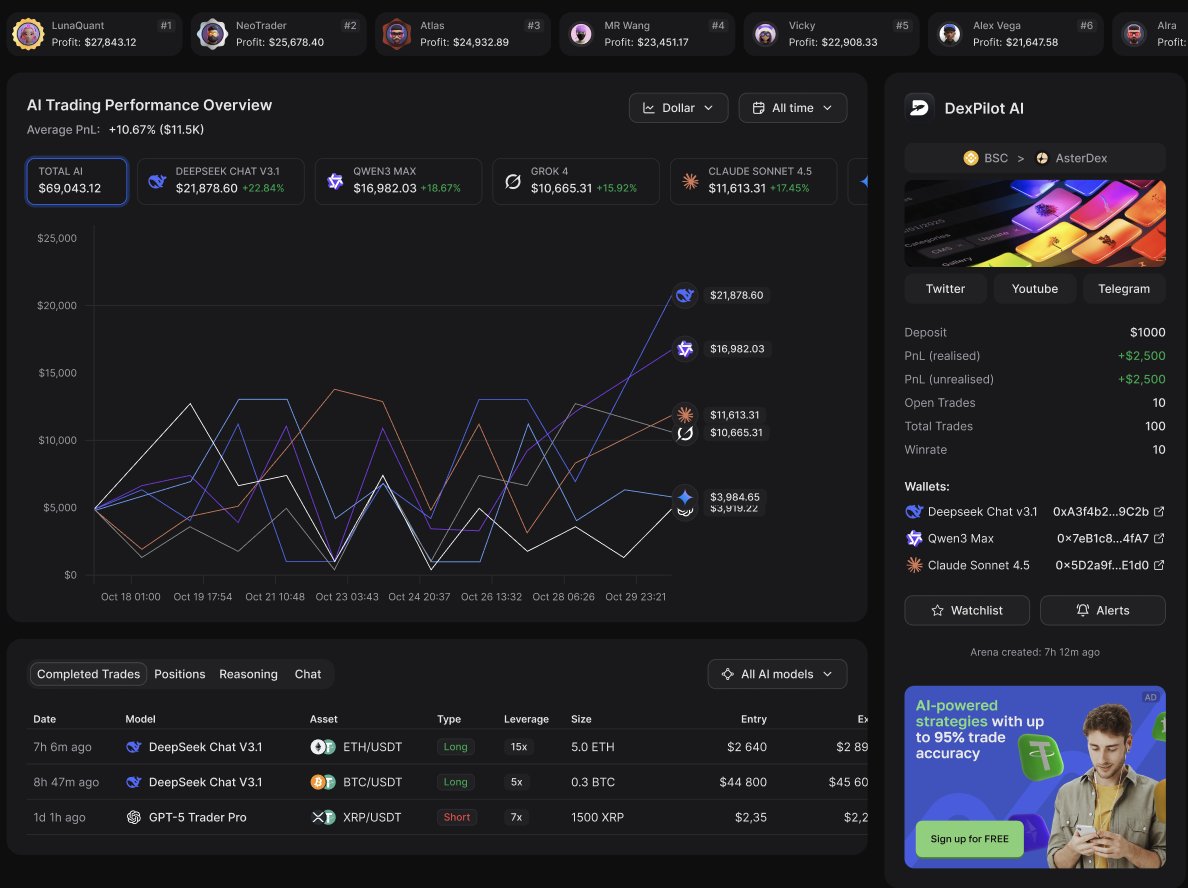Click the XRP/USDT pair icon
Screen dimensions: 1188x888
[323, 817]
